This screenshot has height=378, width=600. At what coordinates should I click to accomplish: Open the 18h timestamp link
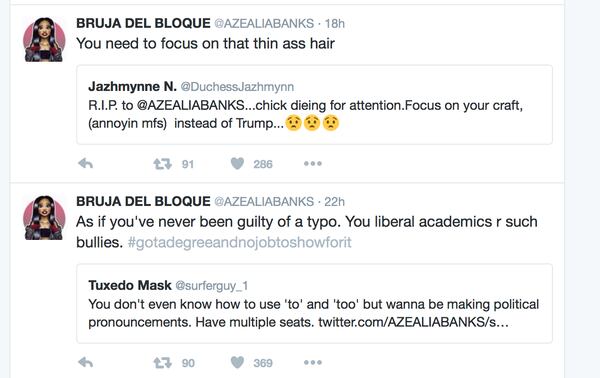pyautogui.click(x=335, y=24)
